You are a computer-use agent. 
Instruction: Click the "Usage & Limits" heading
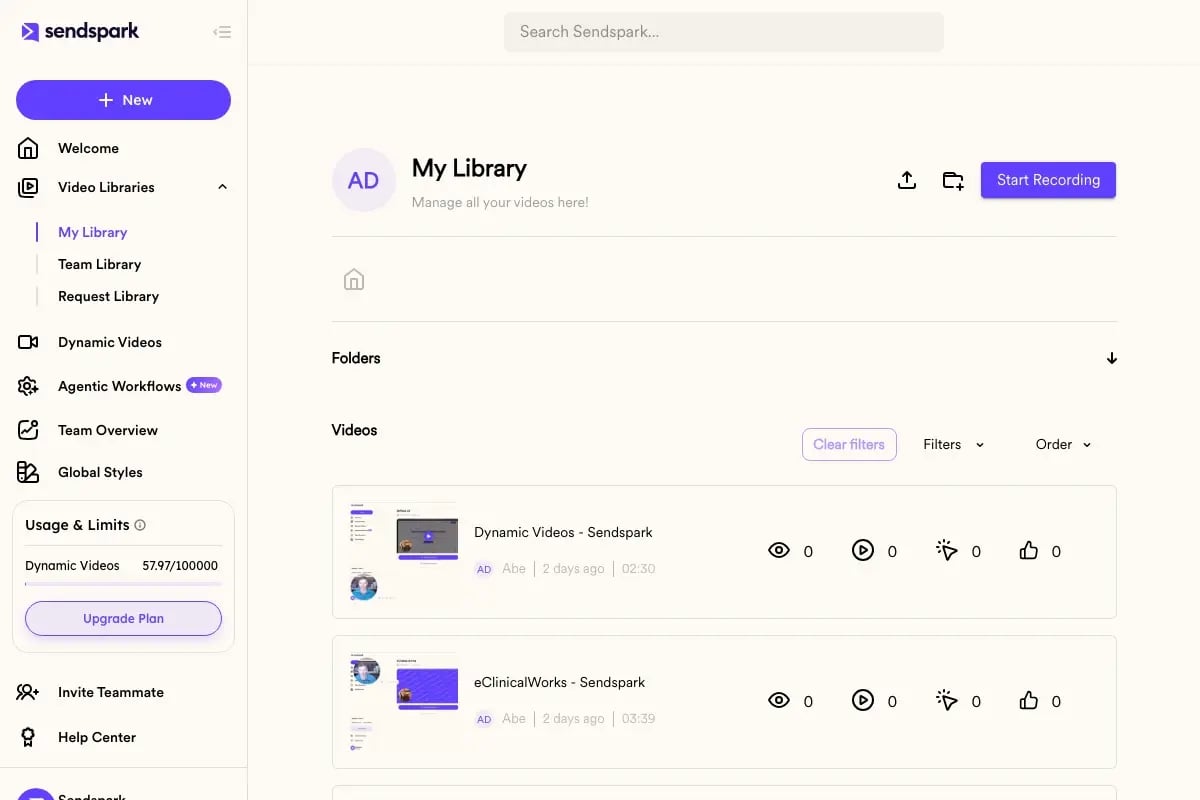(77, 525)
